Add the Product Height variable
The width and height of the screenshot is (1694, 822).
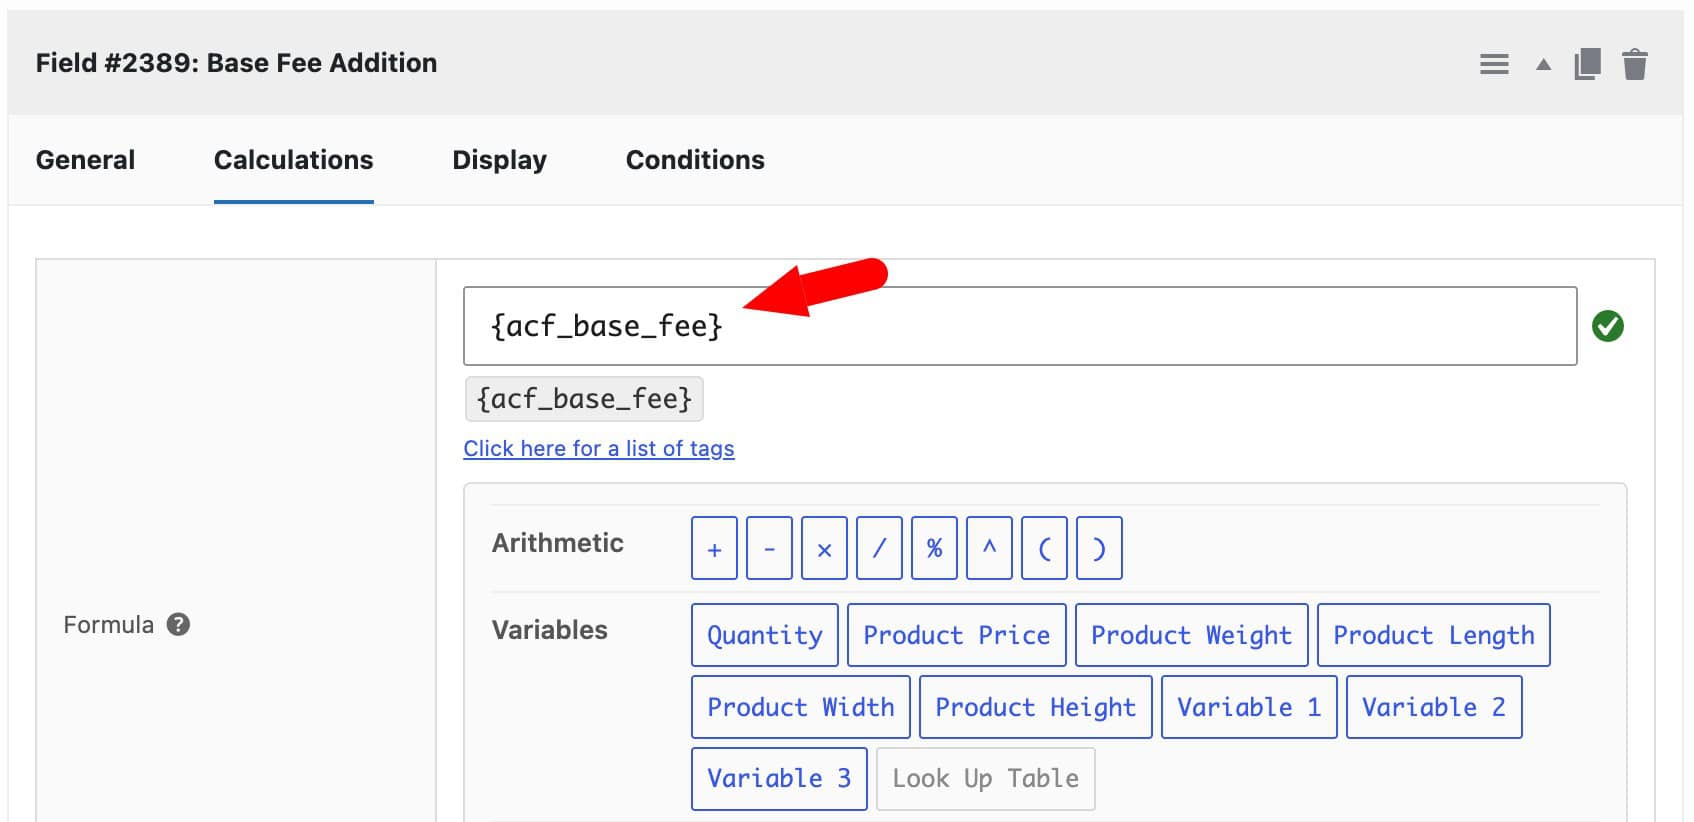click(x=1036, y=707)
